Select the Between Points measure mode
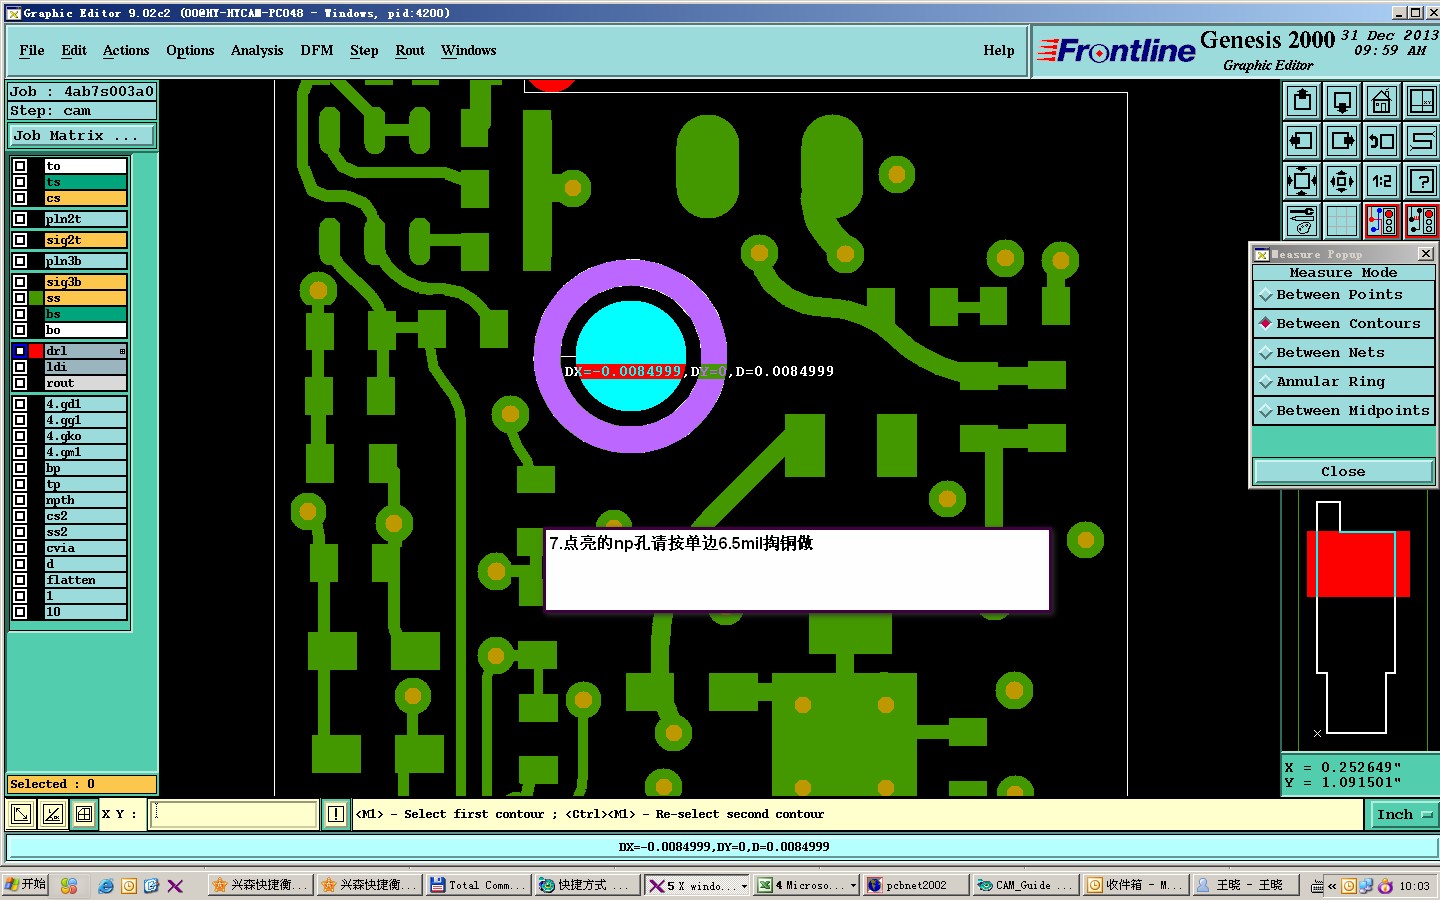 1343,295
